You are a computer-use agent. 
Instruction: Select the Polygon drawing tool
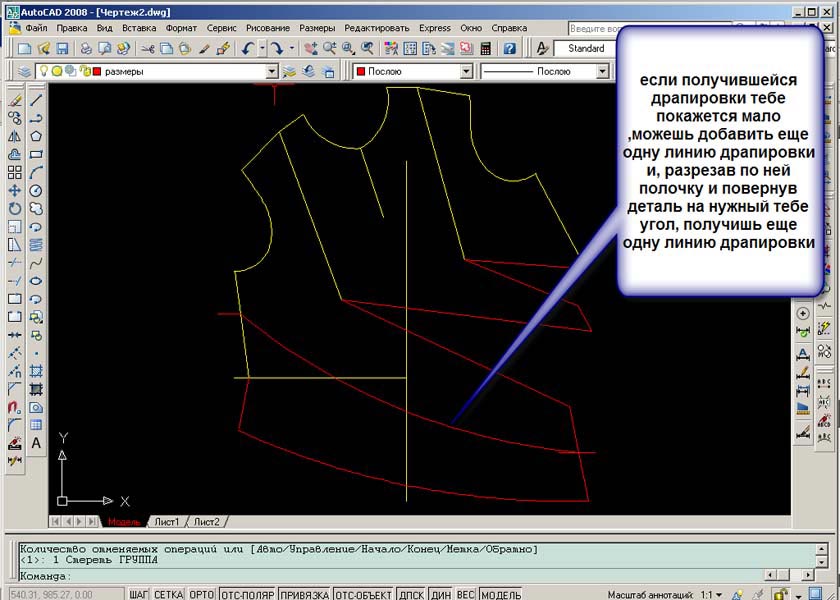click(36, 136)
